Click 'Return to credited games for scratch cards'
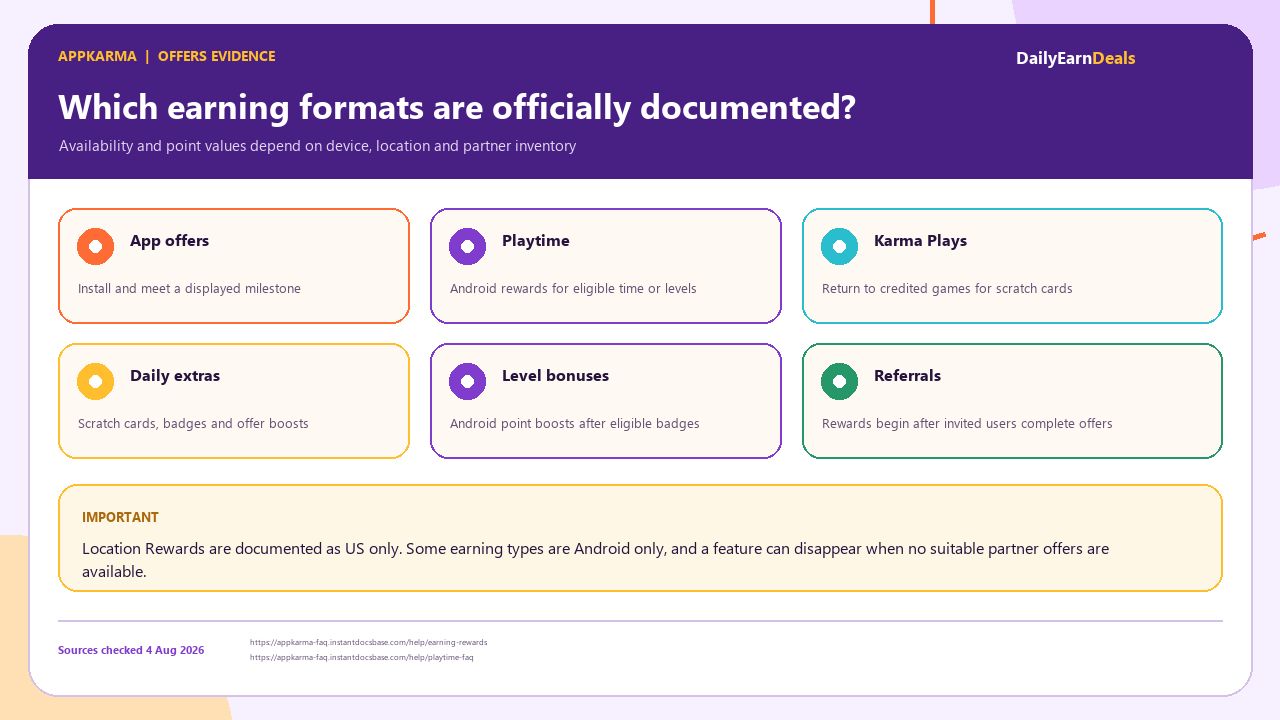 pyautogui.click(x=947, y=289)
